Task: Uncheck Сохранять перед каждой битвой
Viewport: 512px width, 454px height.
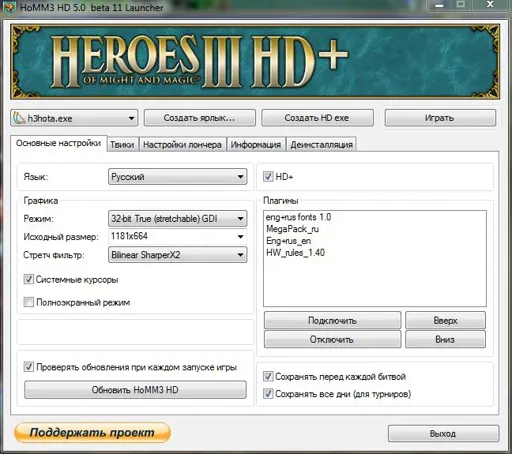Action: [268, 376]
